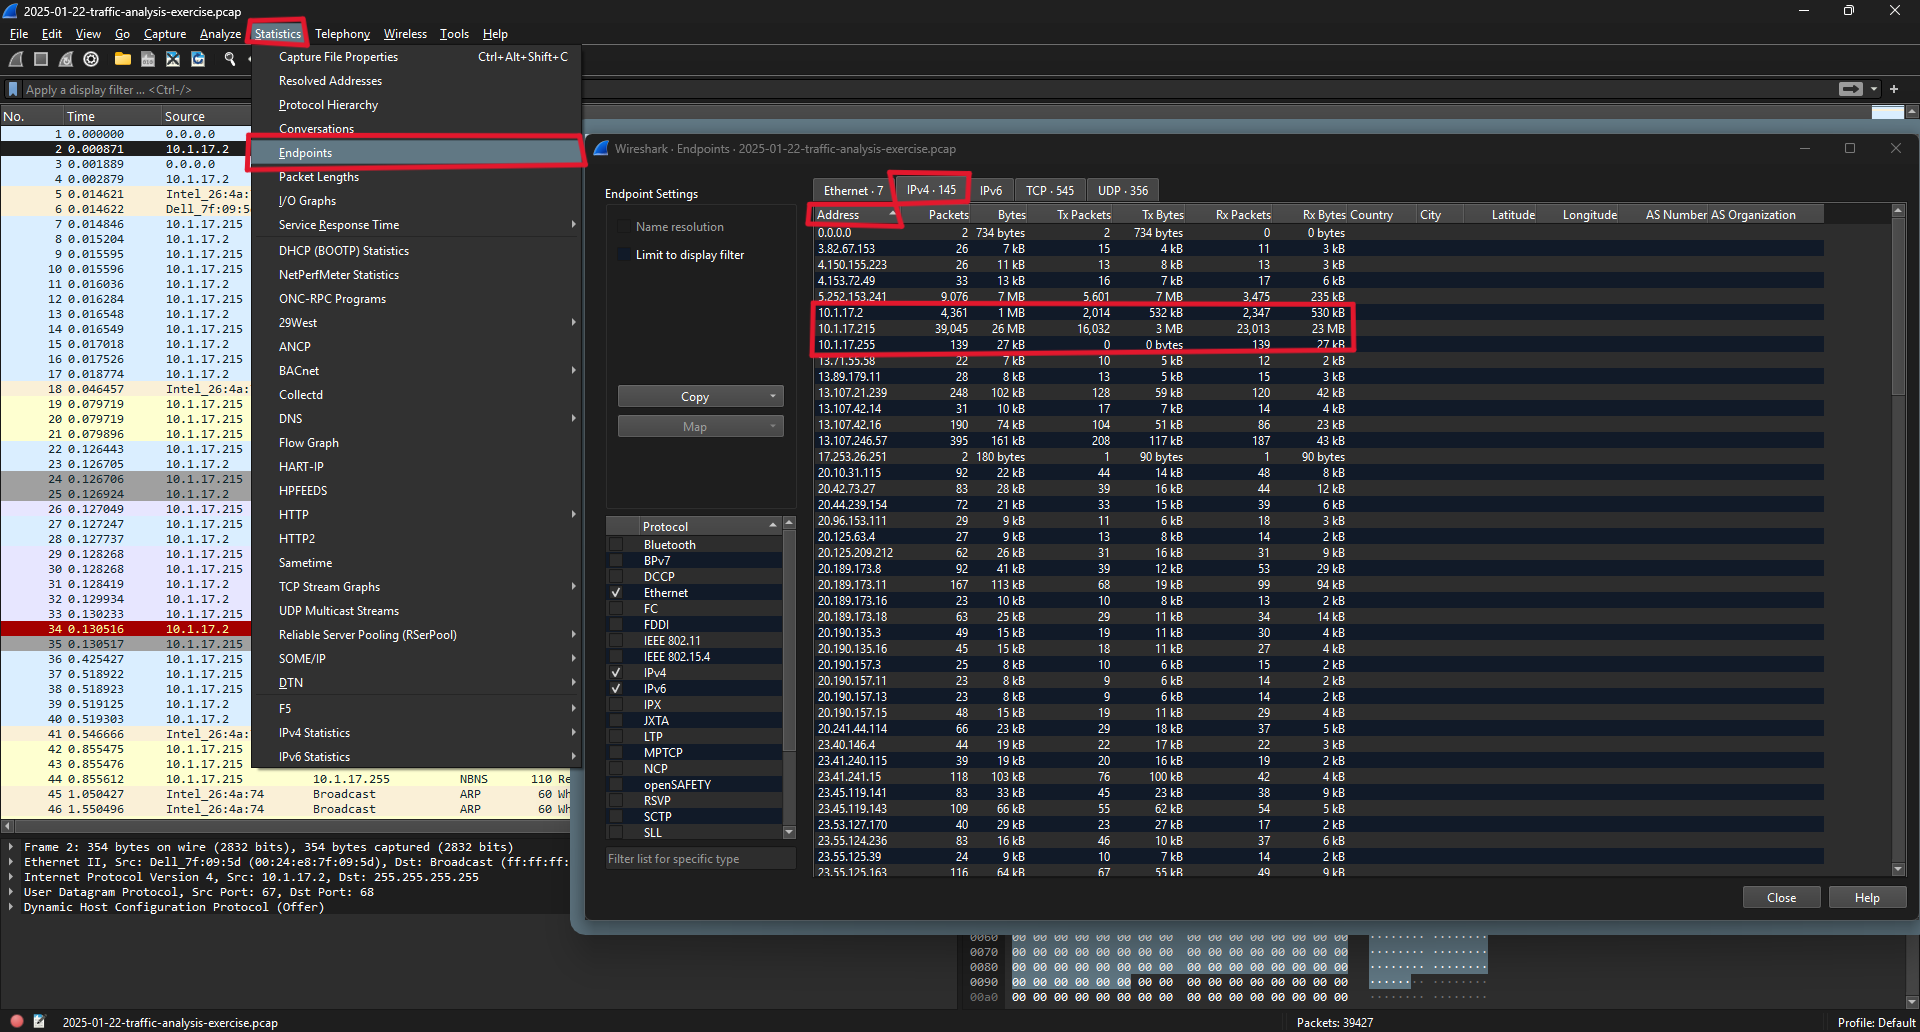The image size is (1920, 1032).
Task: Click the Help button in Endpoints dialog
Action: pos(1866,897)
